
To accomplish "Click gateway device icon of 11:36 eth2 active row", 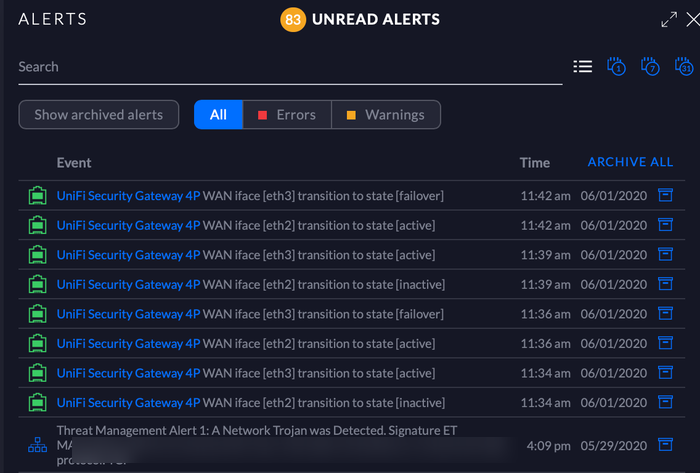I will point(38,343).
